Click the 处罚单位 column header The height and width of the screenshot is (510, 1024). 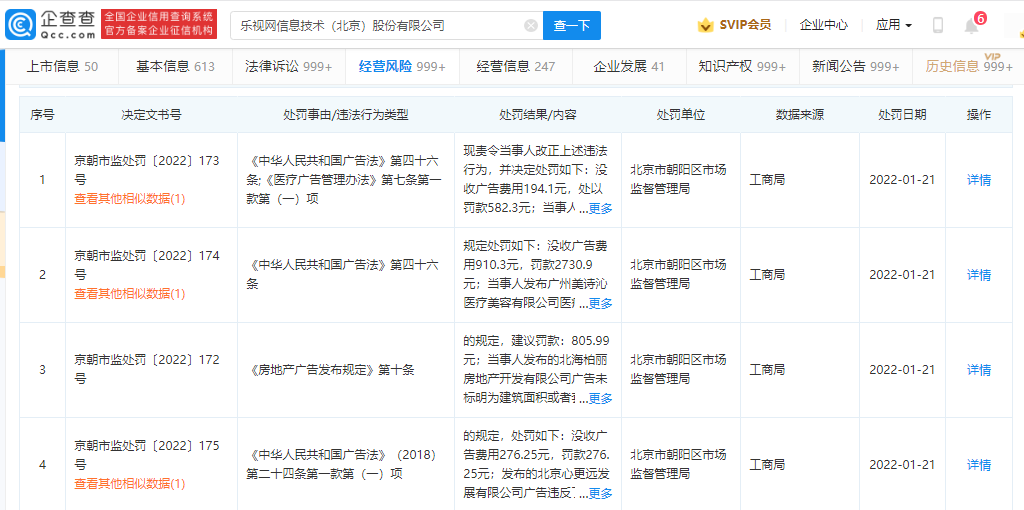[680, 115]
